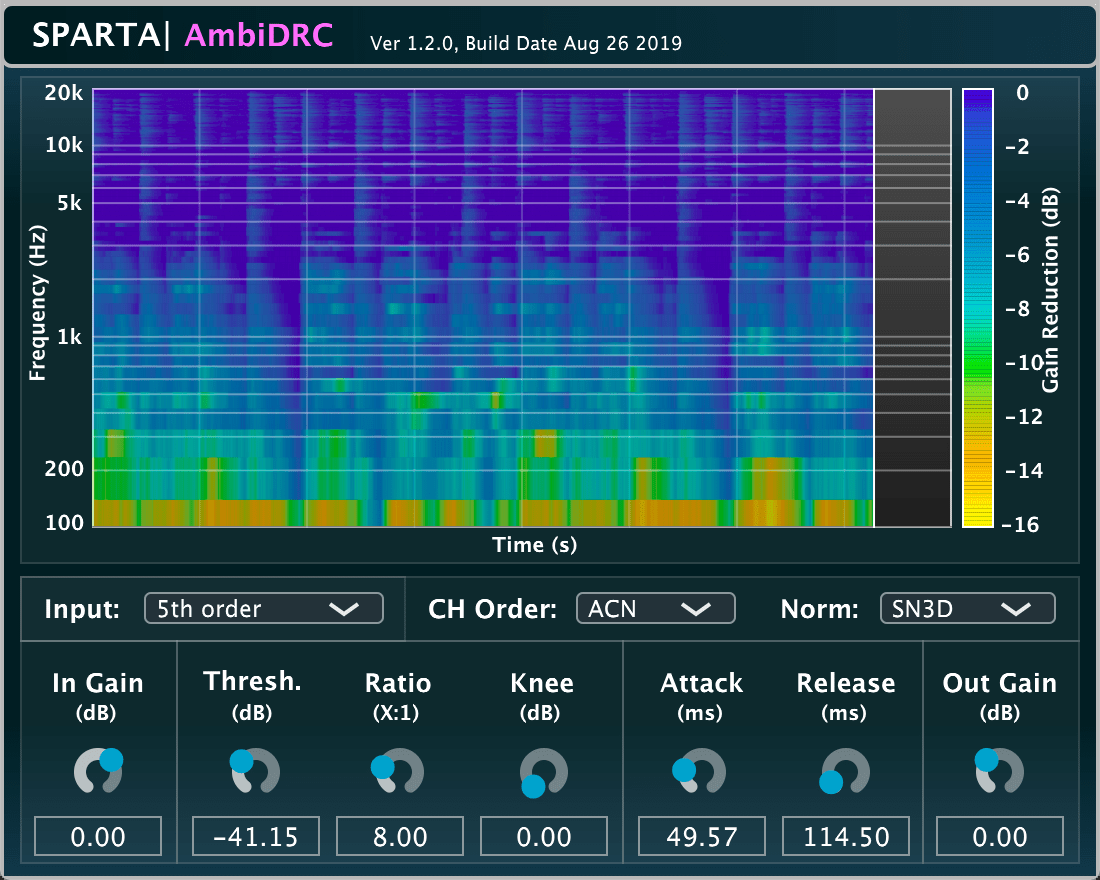Expand the Norm SN3D dropdown
Screen dimensions: 1100x880
point(967,608)
